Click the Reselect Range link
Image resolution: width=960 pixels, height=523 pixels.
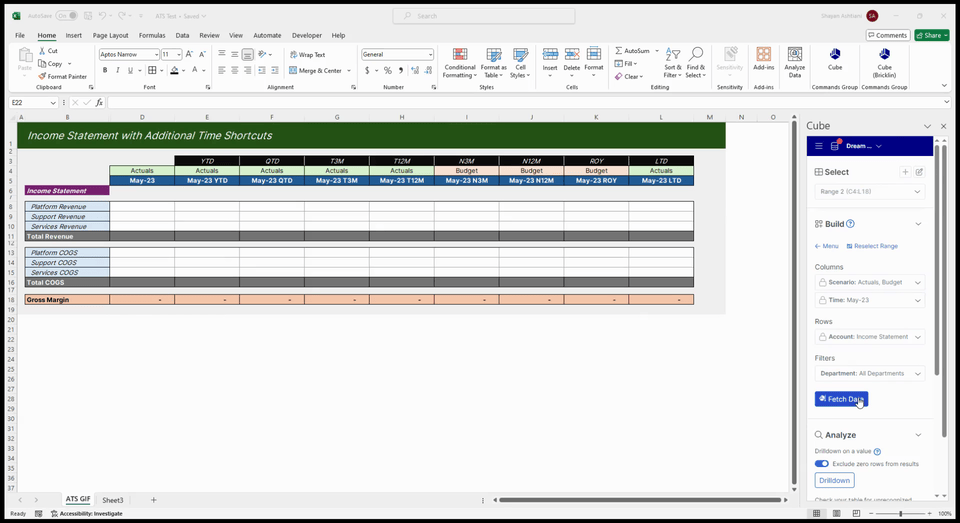[x=872, y=246]
